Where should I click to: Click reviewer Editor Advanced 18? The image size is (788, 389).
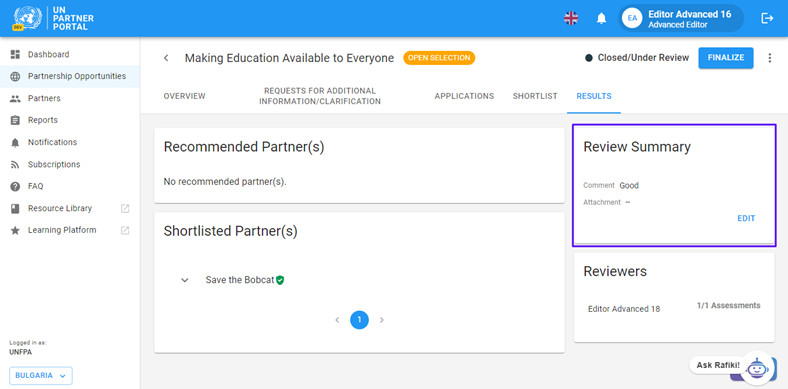pyautogui.click(x=624, y=309)
